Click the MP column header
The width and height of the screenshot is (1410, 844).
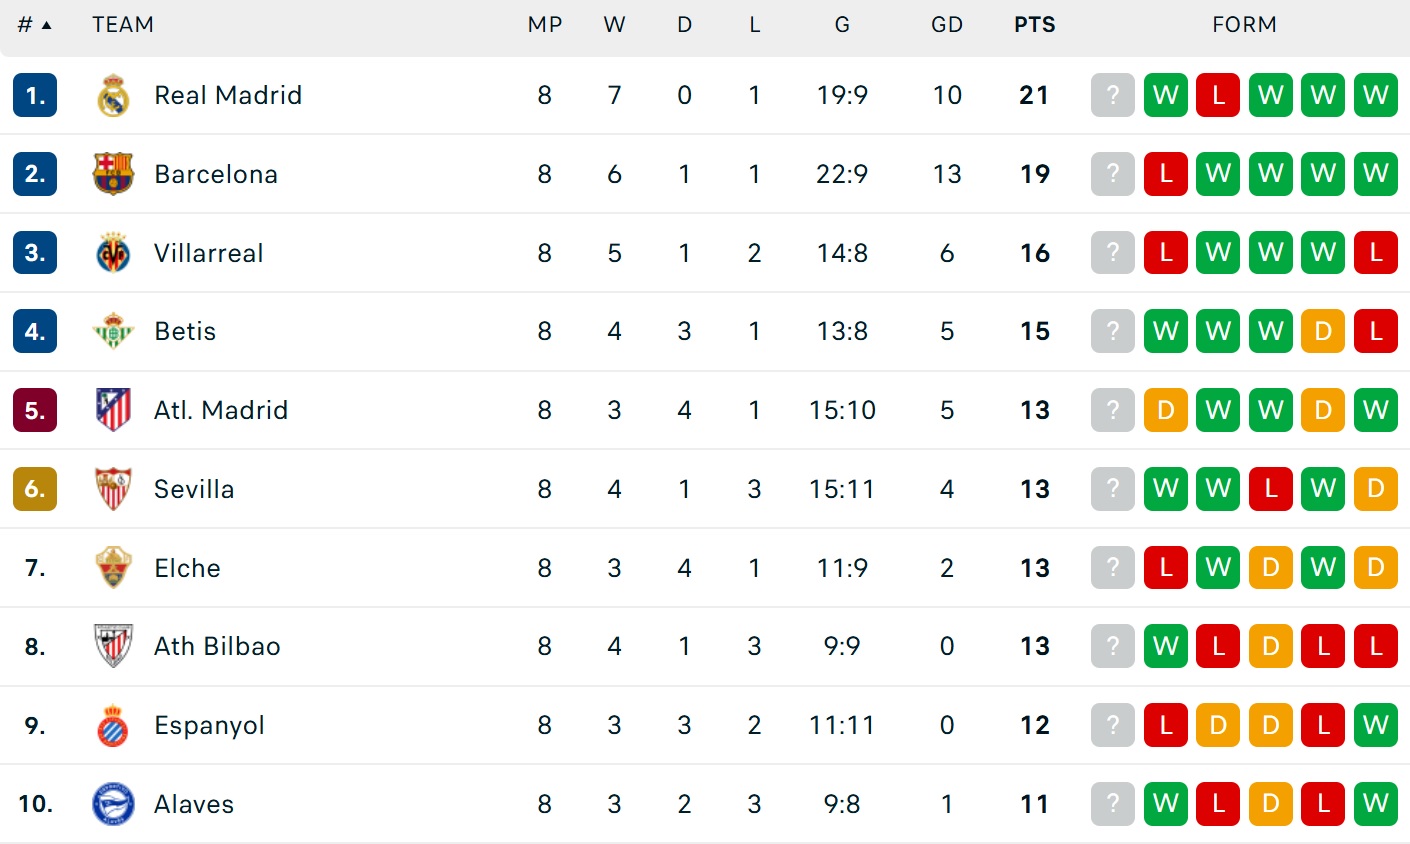[545, 25]
